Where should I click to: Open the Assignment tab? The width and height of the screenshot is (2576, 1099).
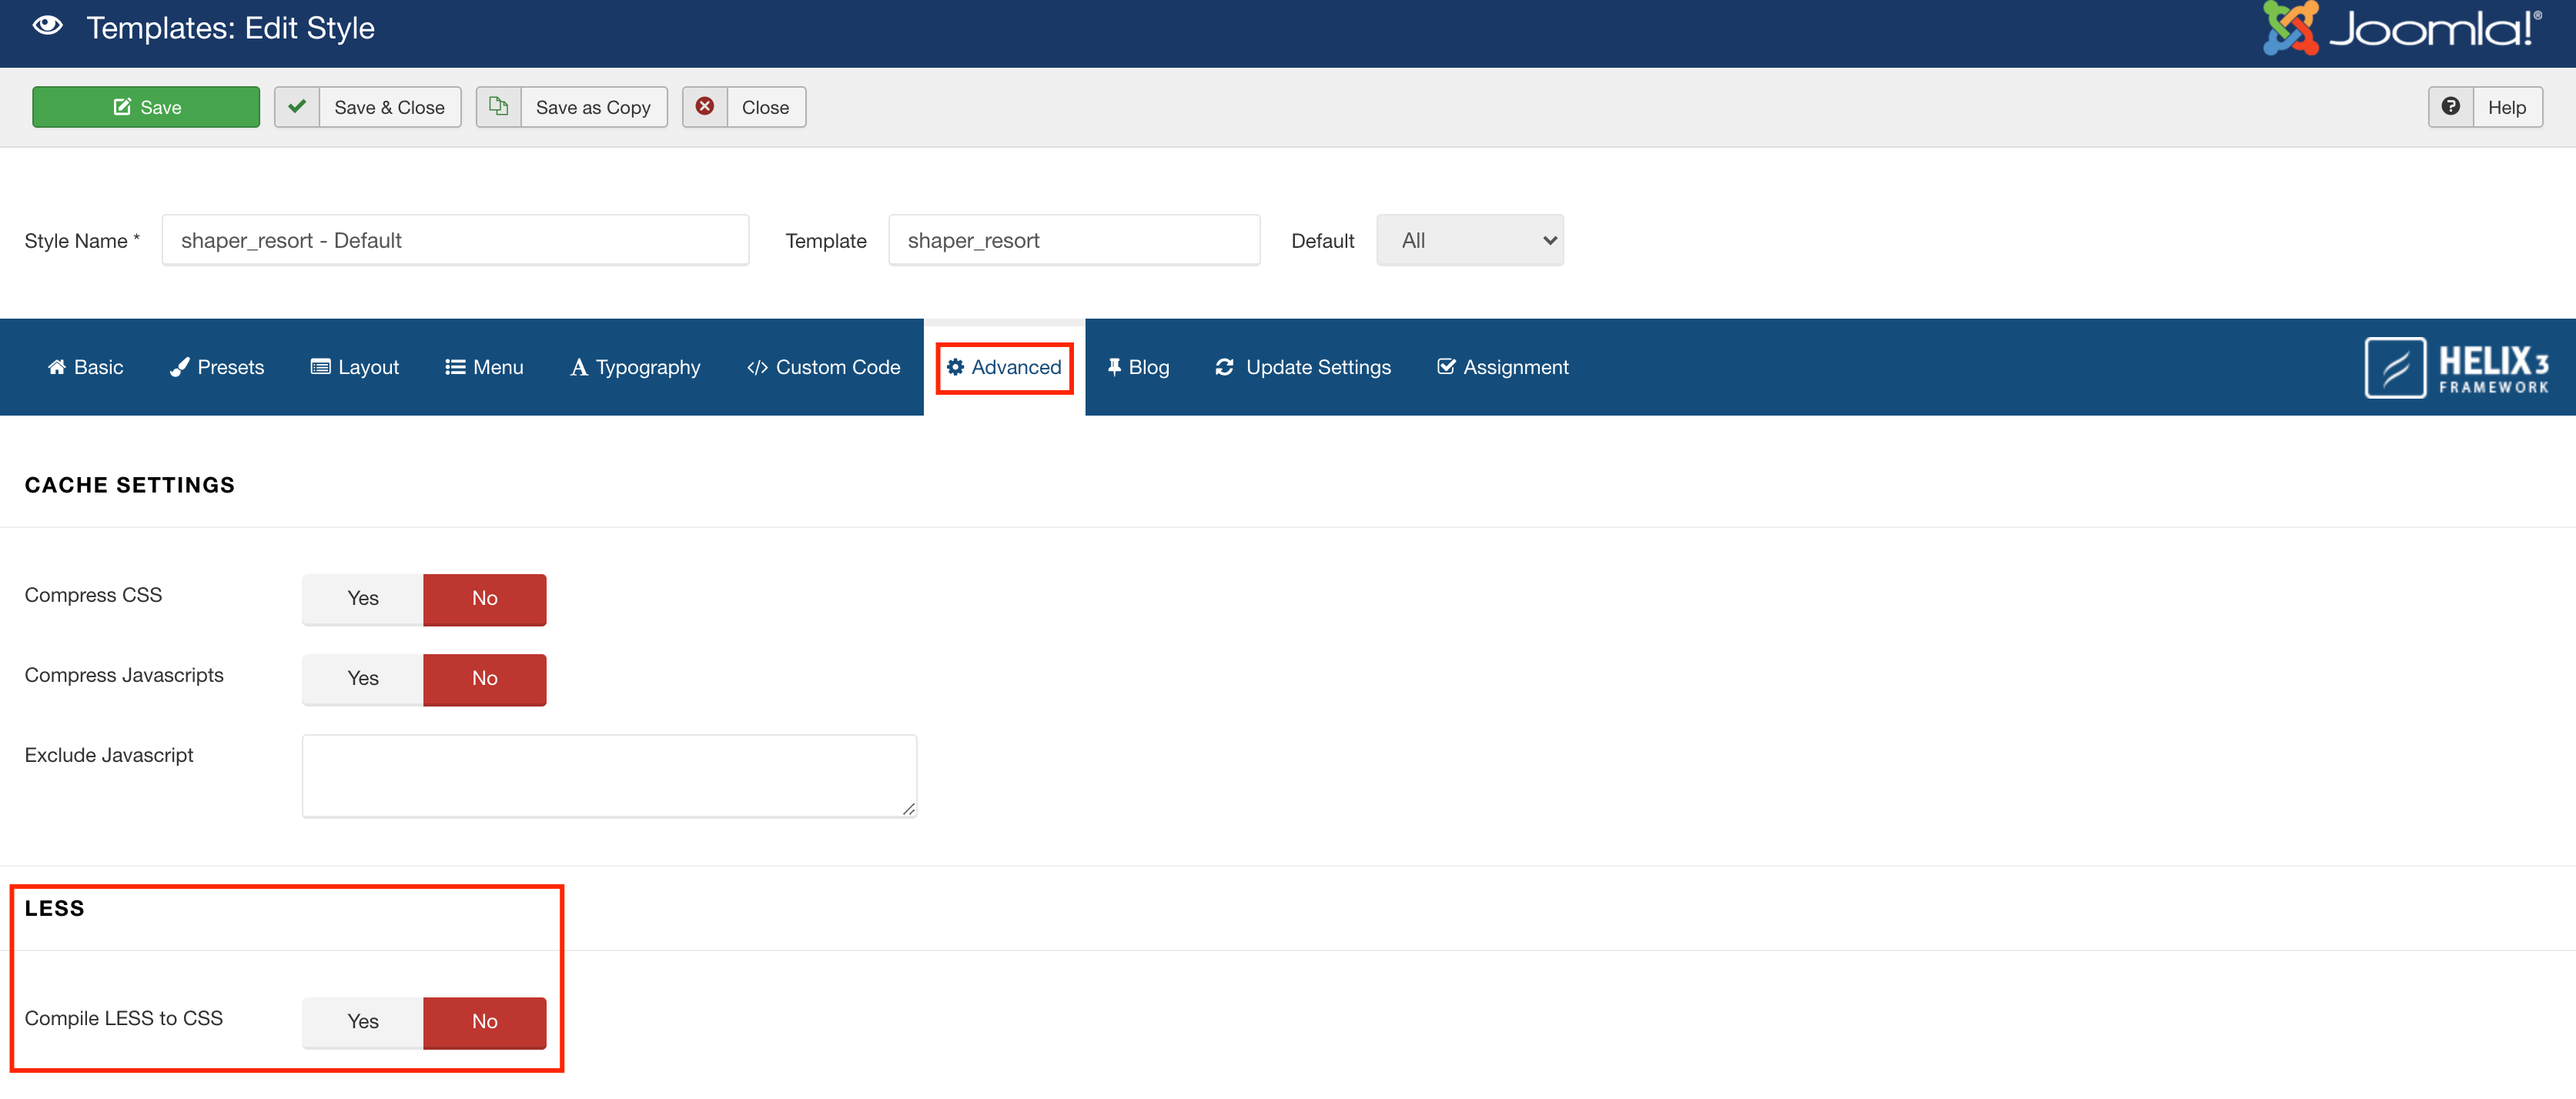click(x=1503, y=367)
